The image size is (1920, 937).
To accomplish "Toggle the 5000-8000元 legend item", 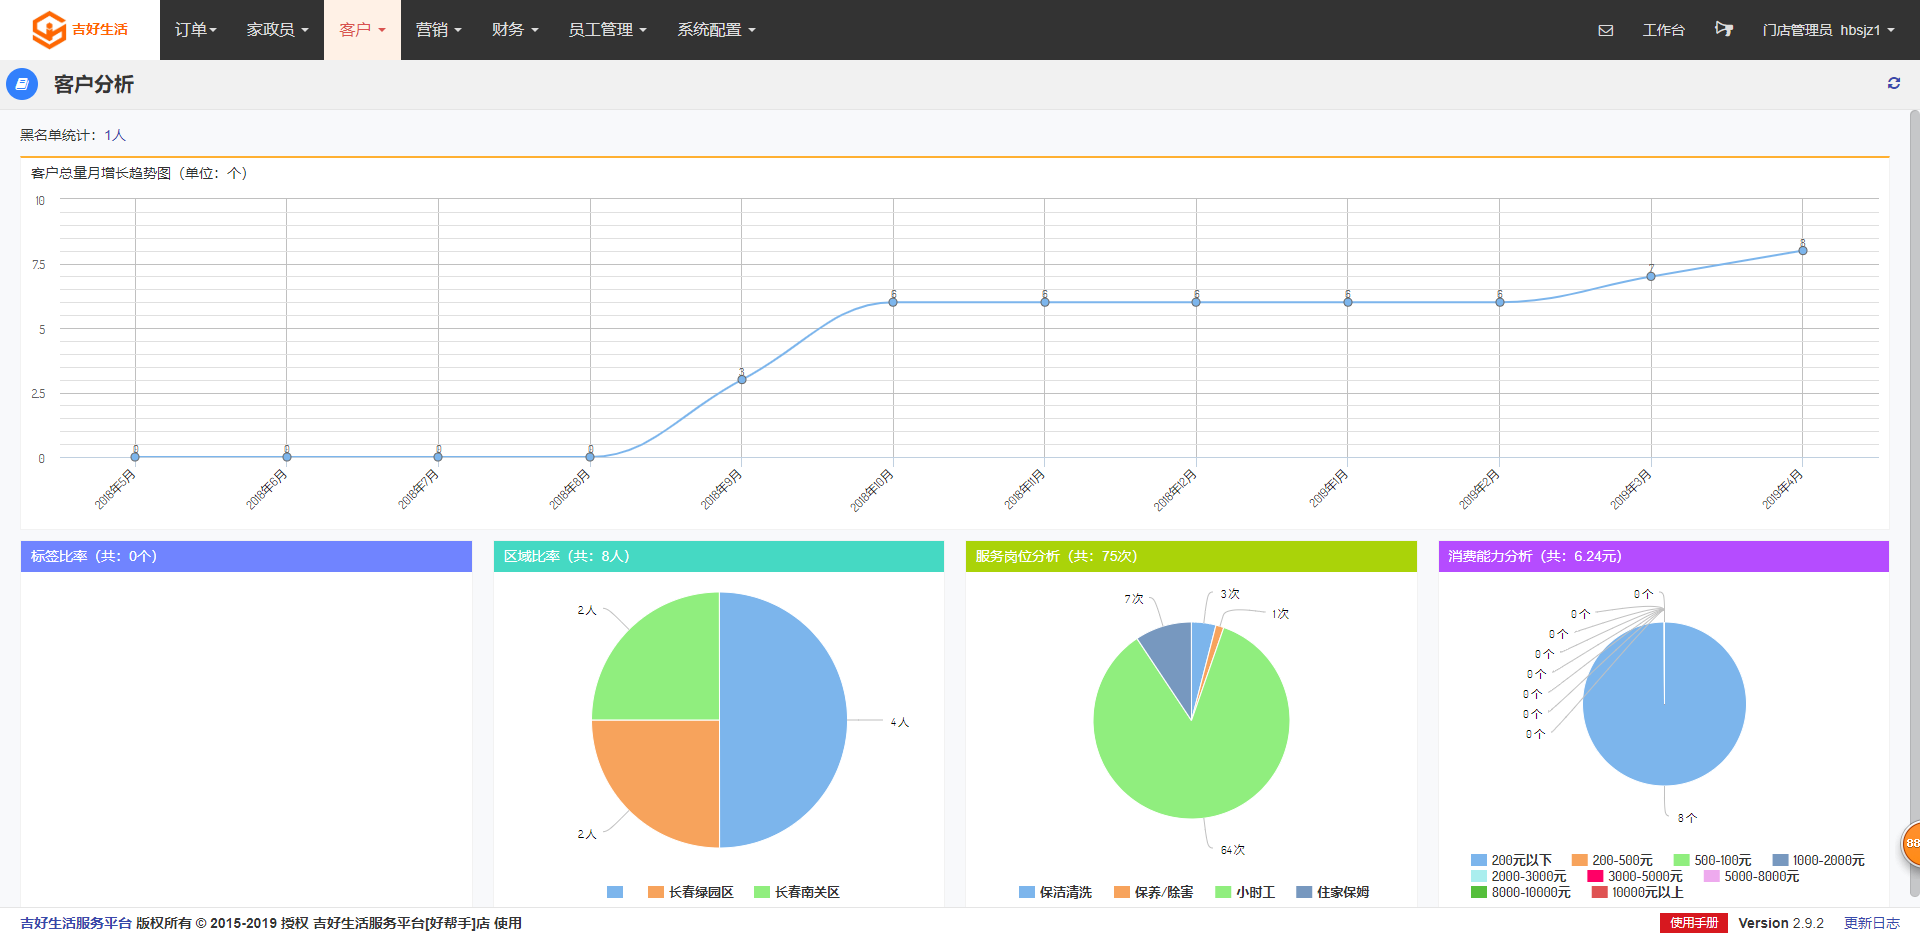I will [x=1751, y=876].
